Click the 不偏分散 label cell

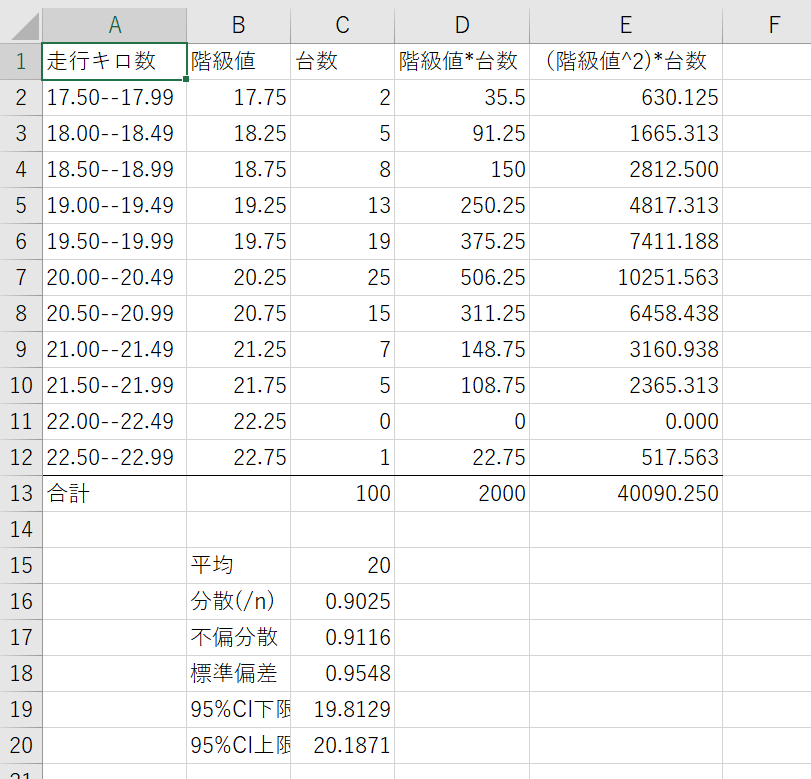(x=238, y=637)
